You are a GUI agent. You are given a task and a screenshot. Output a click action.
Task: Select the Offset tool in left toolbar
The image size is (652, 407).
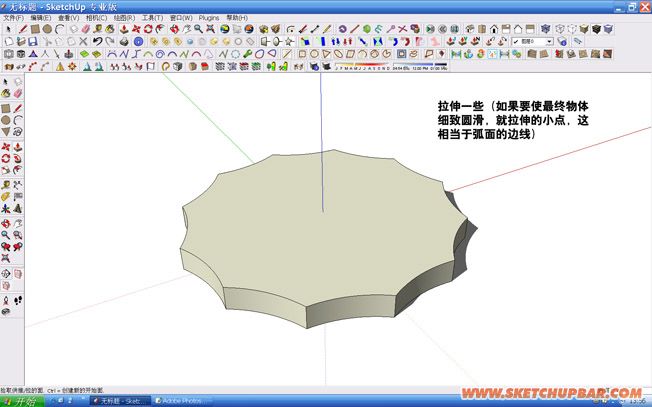(x=18, y=170)
